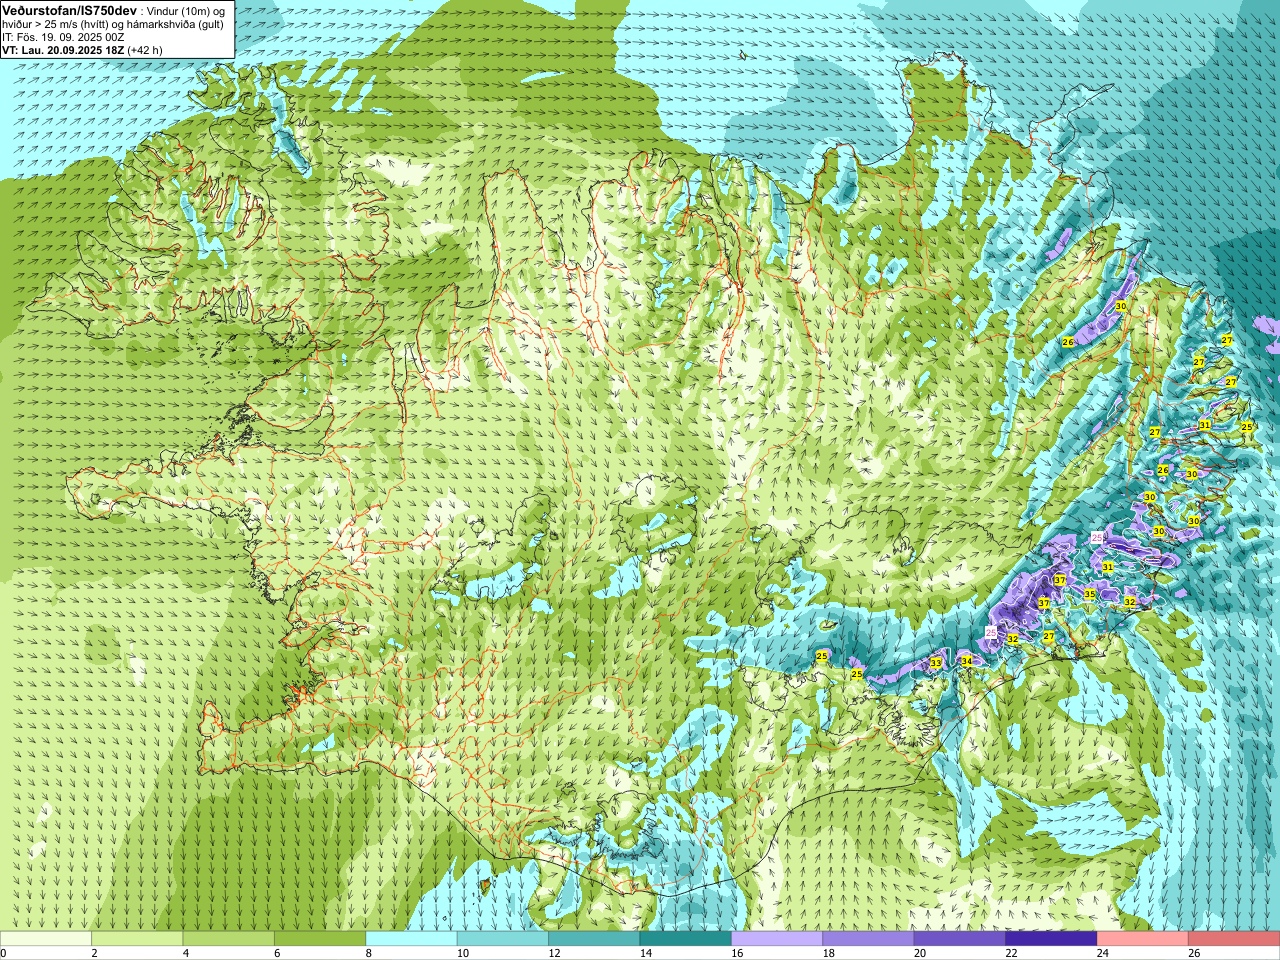Click the scale label '22' on color bar
The image size is (1280, 960).
(1011, 954)
